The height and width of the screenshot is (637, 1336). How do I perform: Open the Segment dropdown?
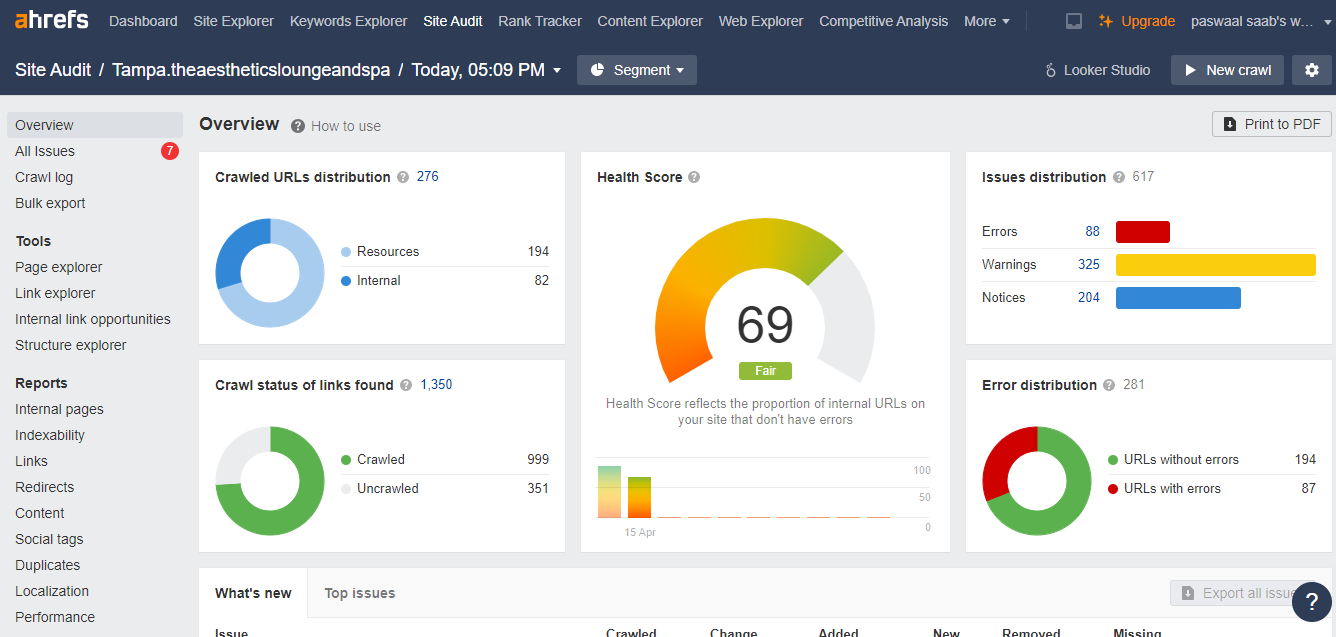coord(637,70)
